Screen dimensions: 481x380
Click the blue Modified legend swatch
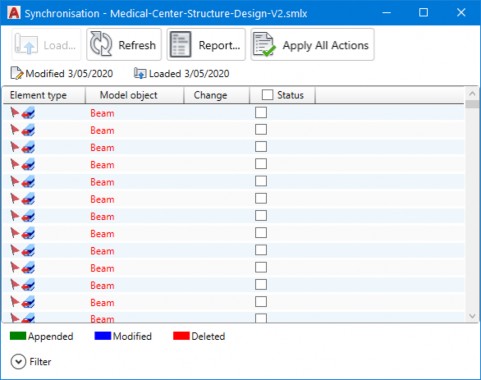(x=103, y=336)
